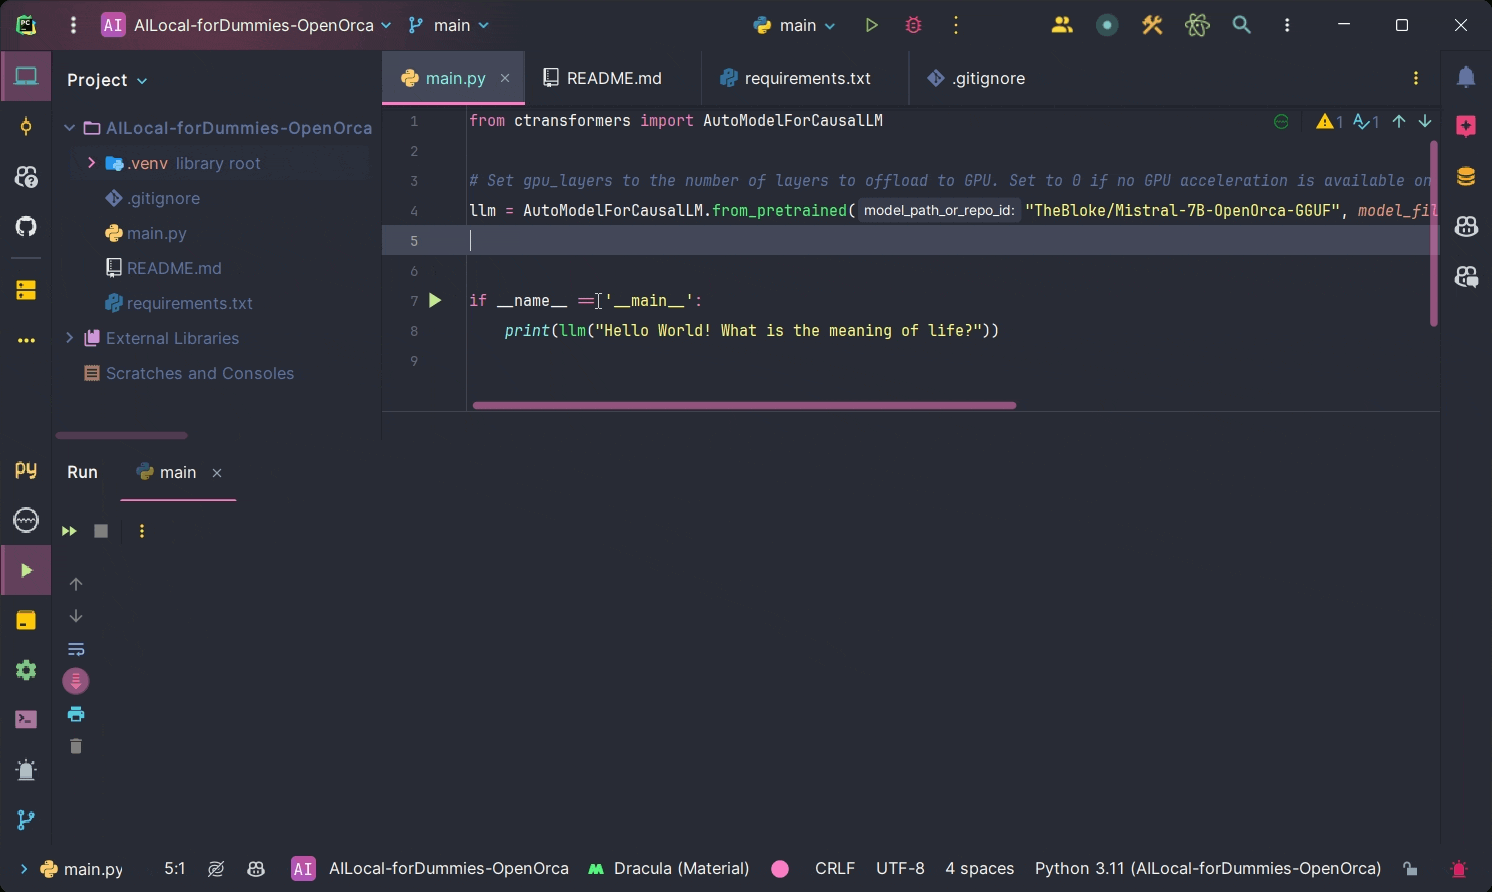The width and height of the screenshot is (1492, 892).
Task: Open the Python Packages tool window
Action: tap(26, 620)
